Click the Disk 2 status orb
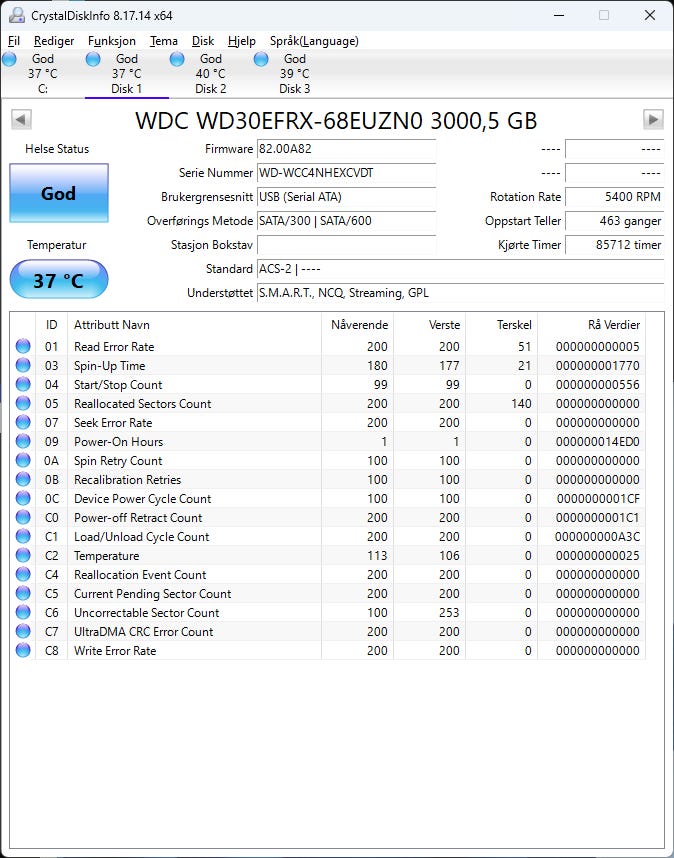 (x=177, y=59)
